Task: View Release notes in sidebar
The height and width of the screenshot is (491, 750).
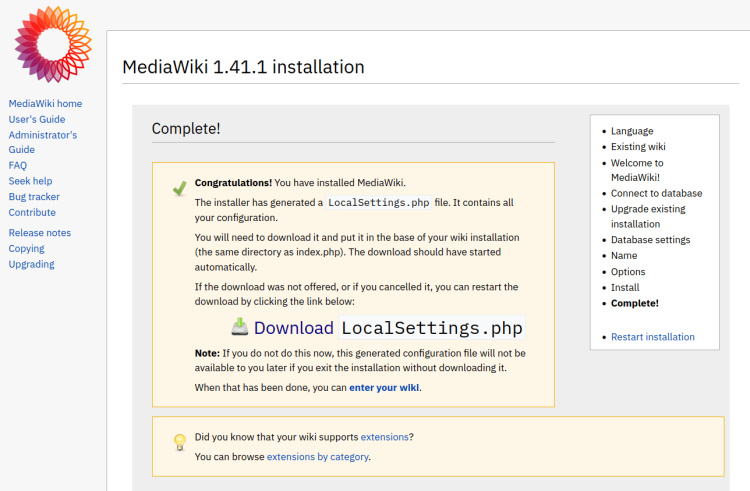Action: click(39, 233)
